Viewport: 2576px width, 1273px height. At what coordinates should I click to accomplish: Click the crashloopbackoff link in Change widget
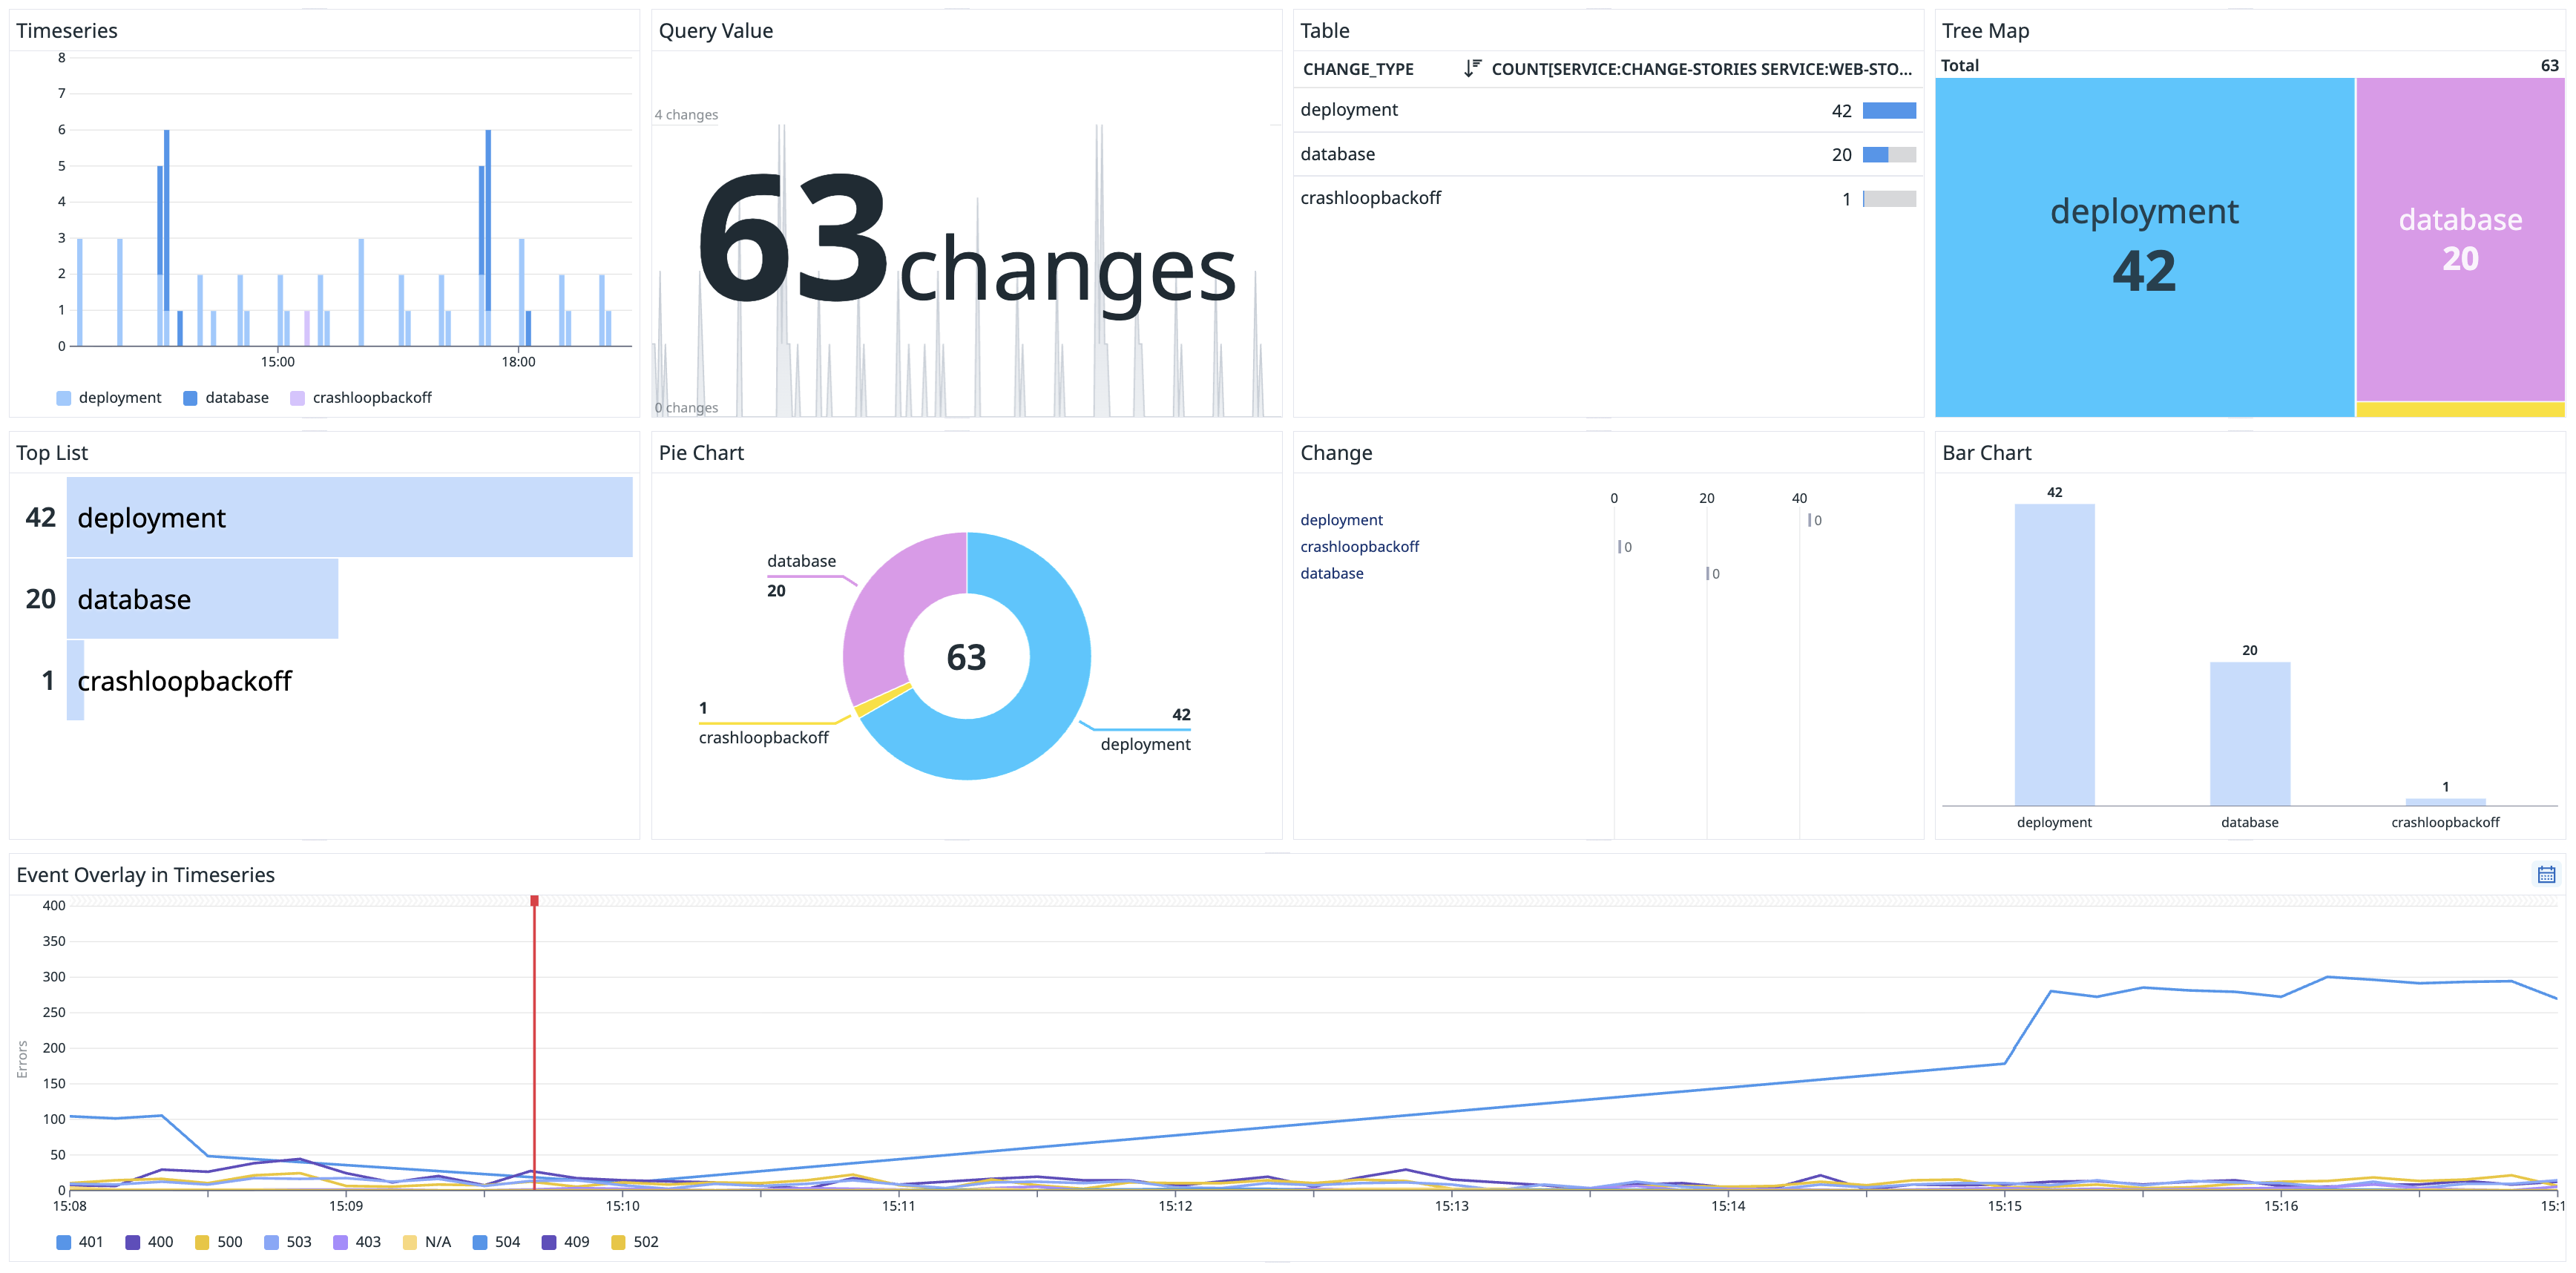(x=1359, y=547)
